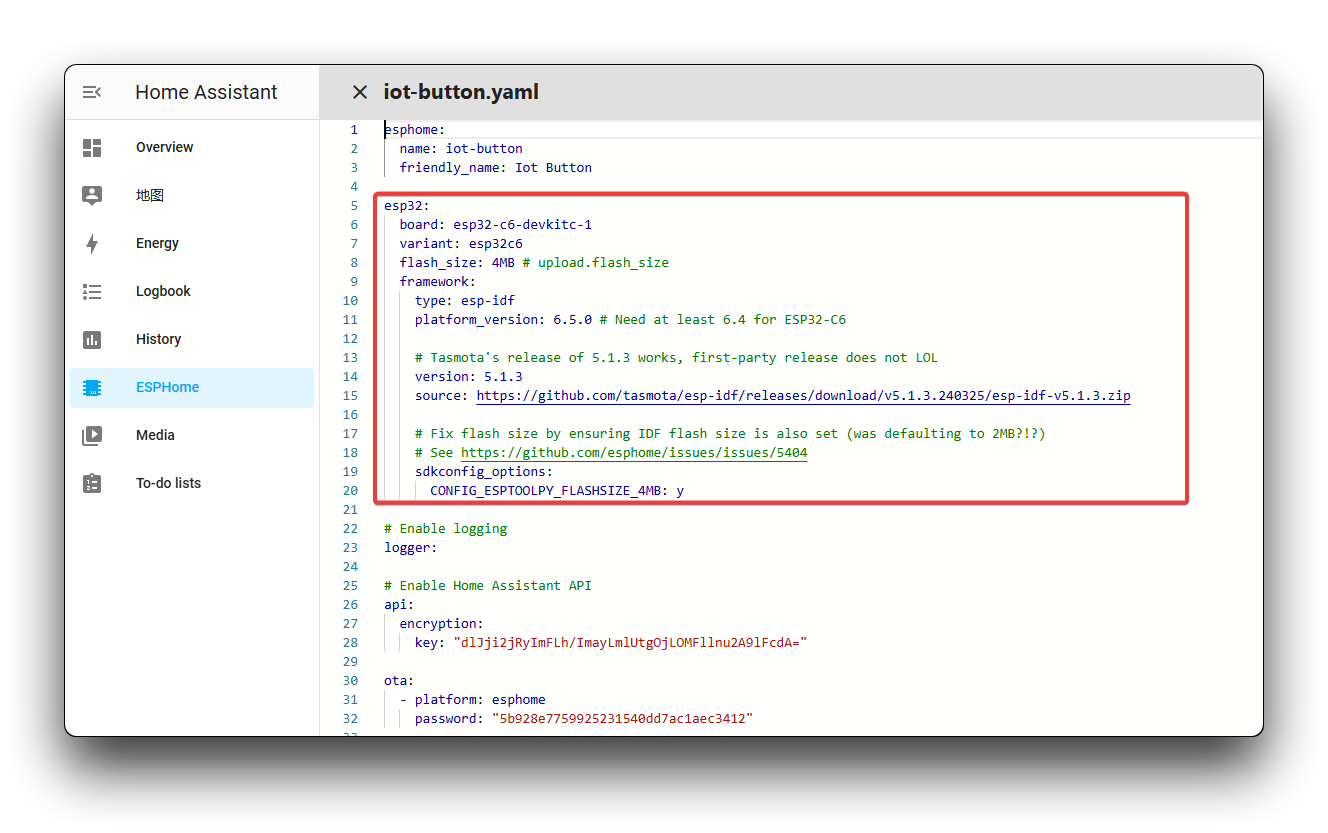Place cursor on 'esp32:' line
This screenshot has height=833, width=1328.
click(407, 205)
